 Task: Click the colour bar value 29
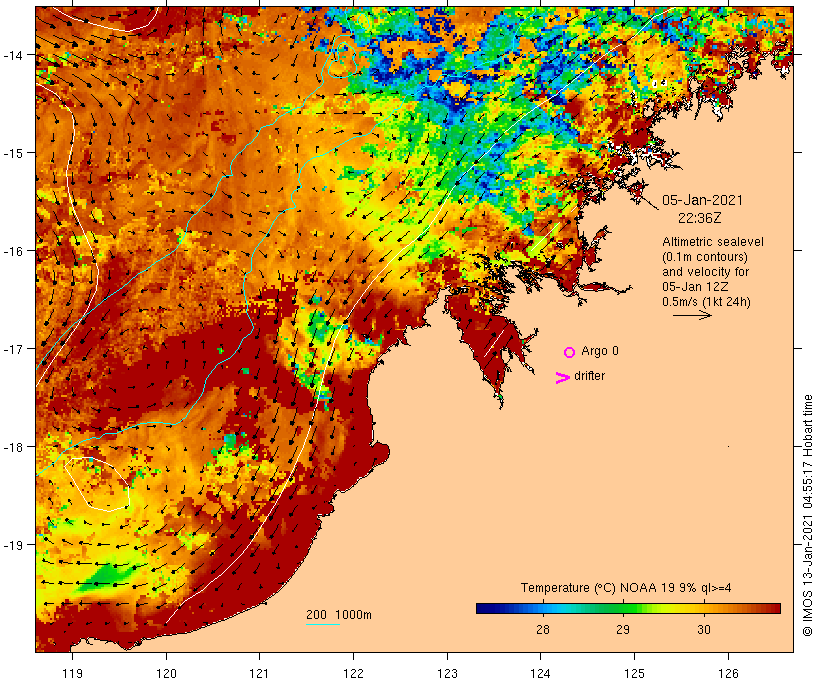(623, 630)
